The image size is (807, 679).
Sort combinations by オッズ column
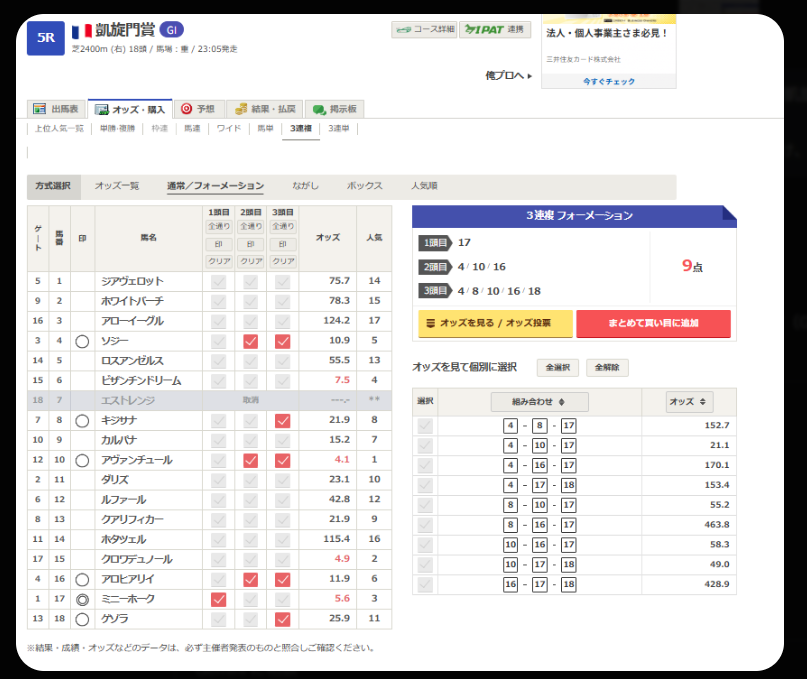690,402
